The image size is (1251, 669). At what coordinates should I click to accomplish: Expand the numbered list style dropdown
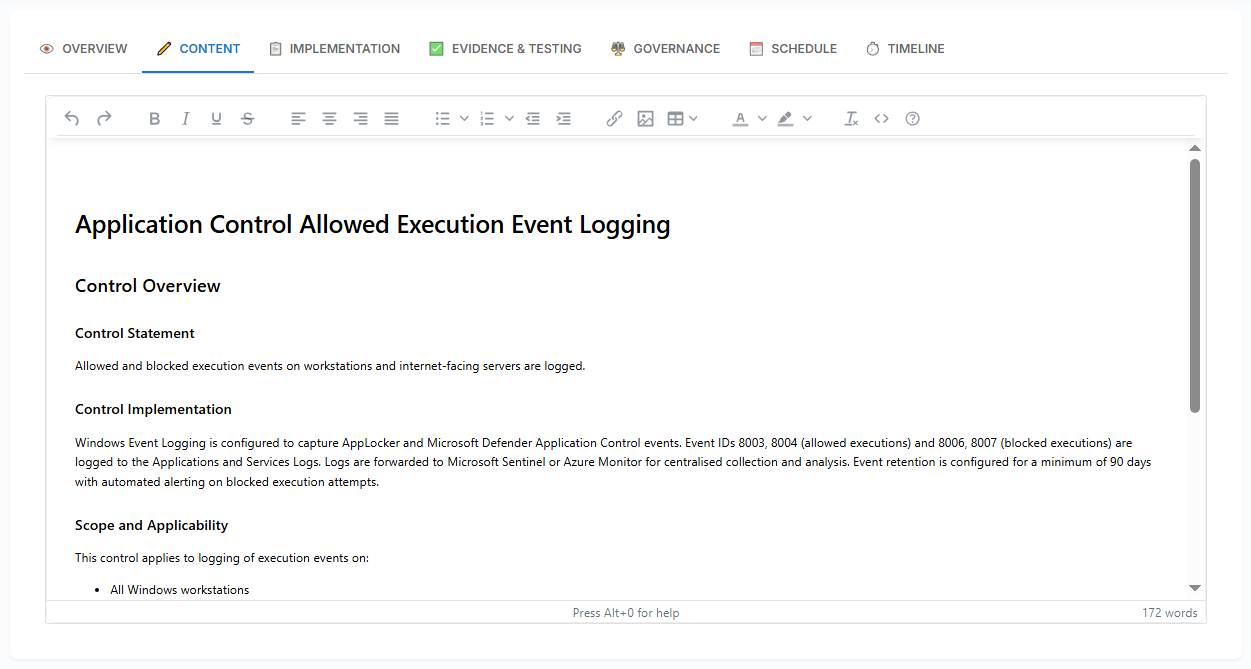(x=509, y=118)
